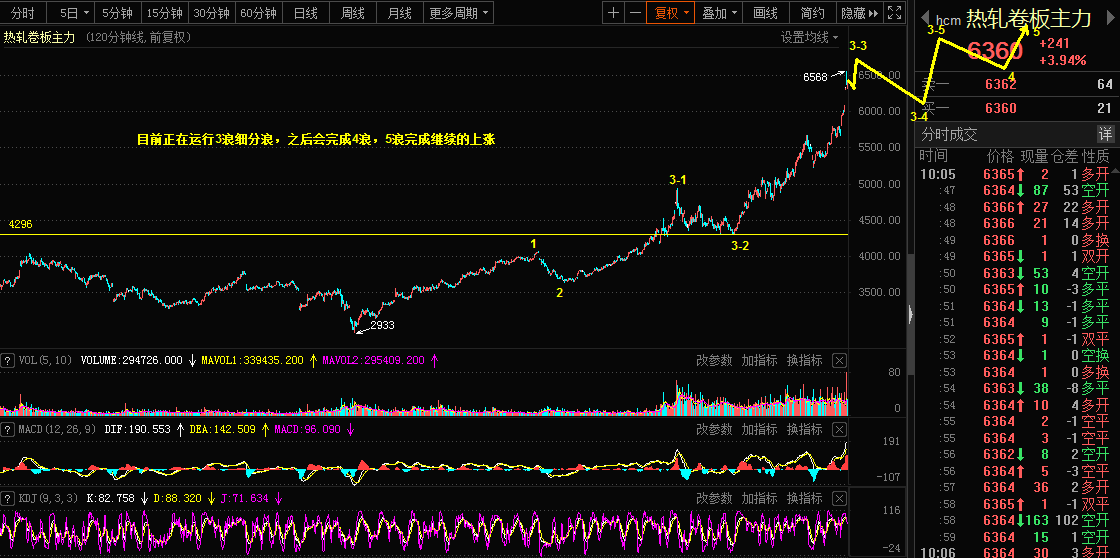The height and width of the screenshot is (558, 1120).
Task: Click 换指标 in VOL panel
Action: pos(804,360)
